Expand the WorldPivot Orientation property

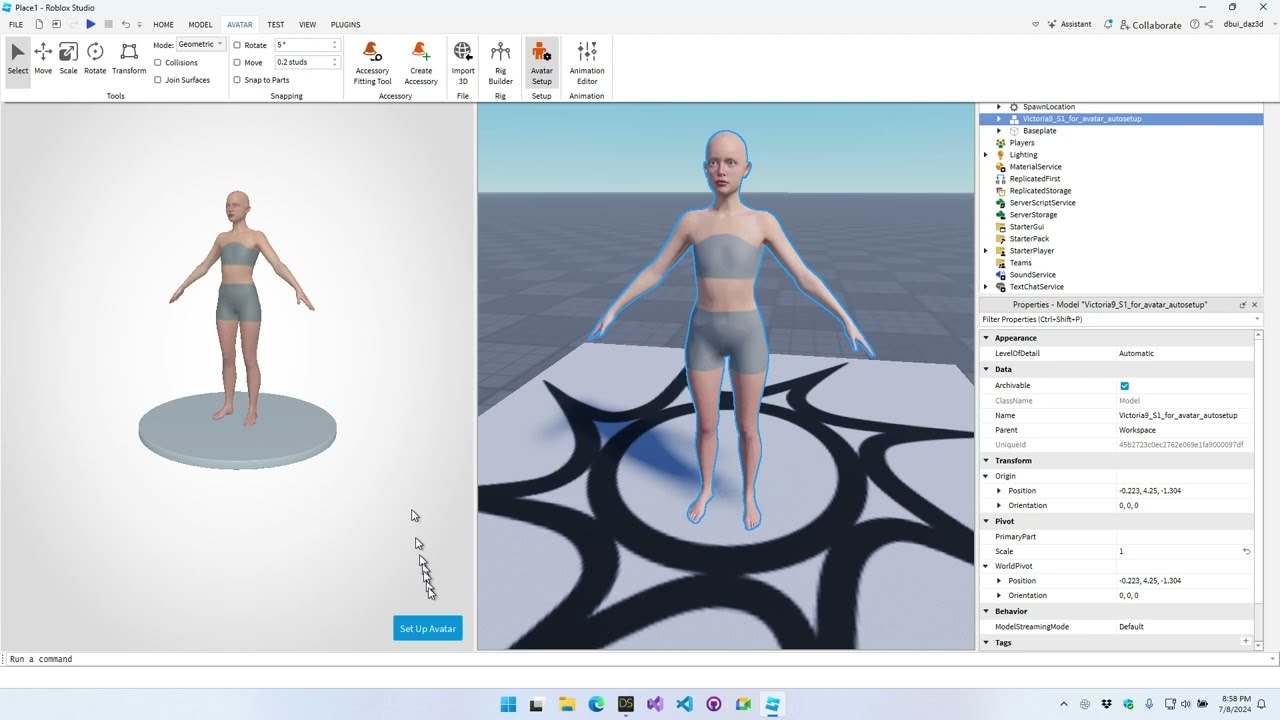998,595
